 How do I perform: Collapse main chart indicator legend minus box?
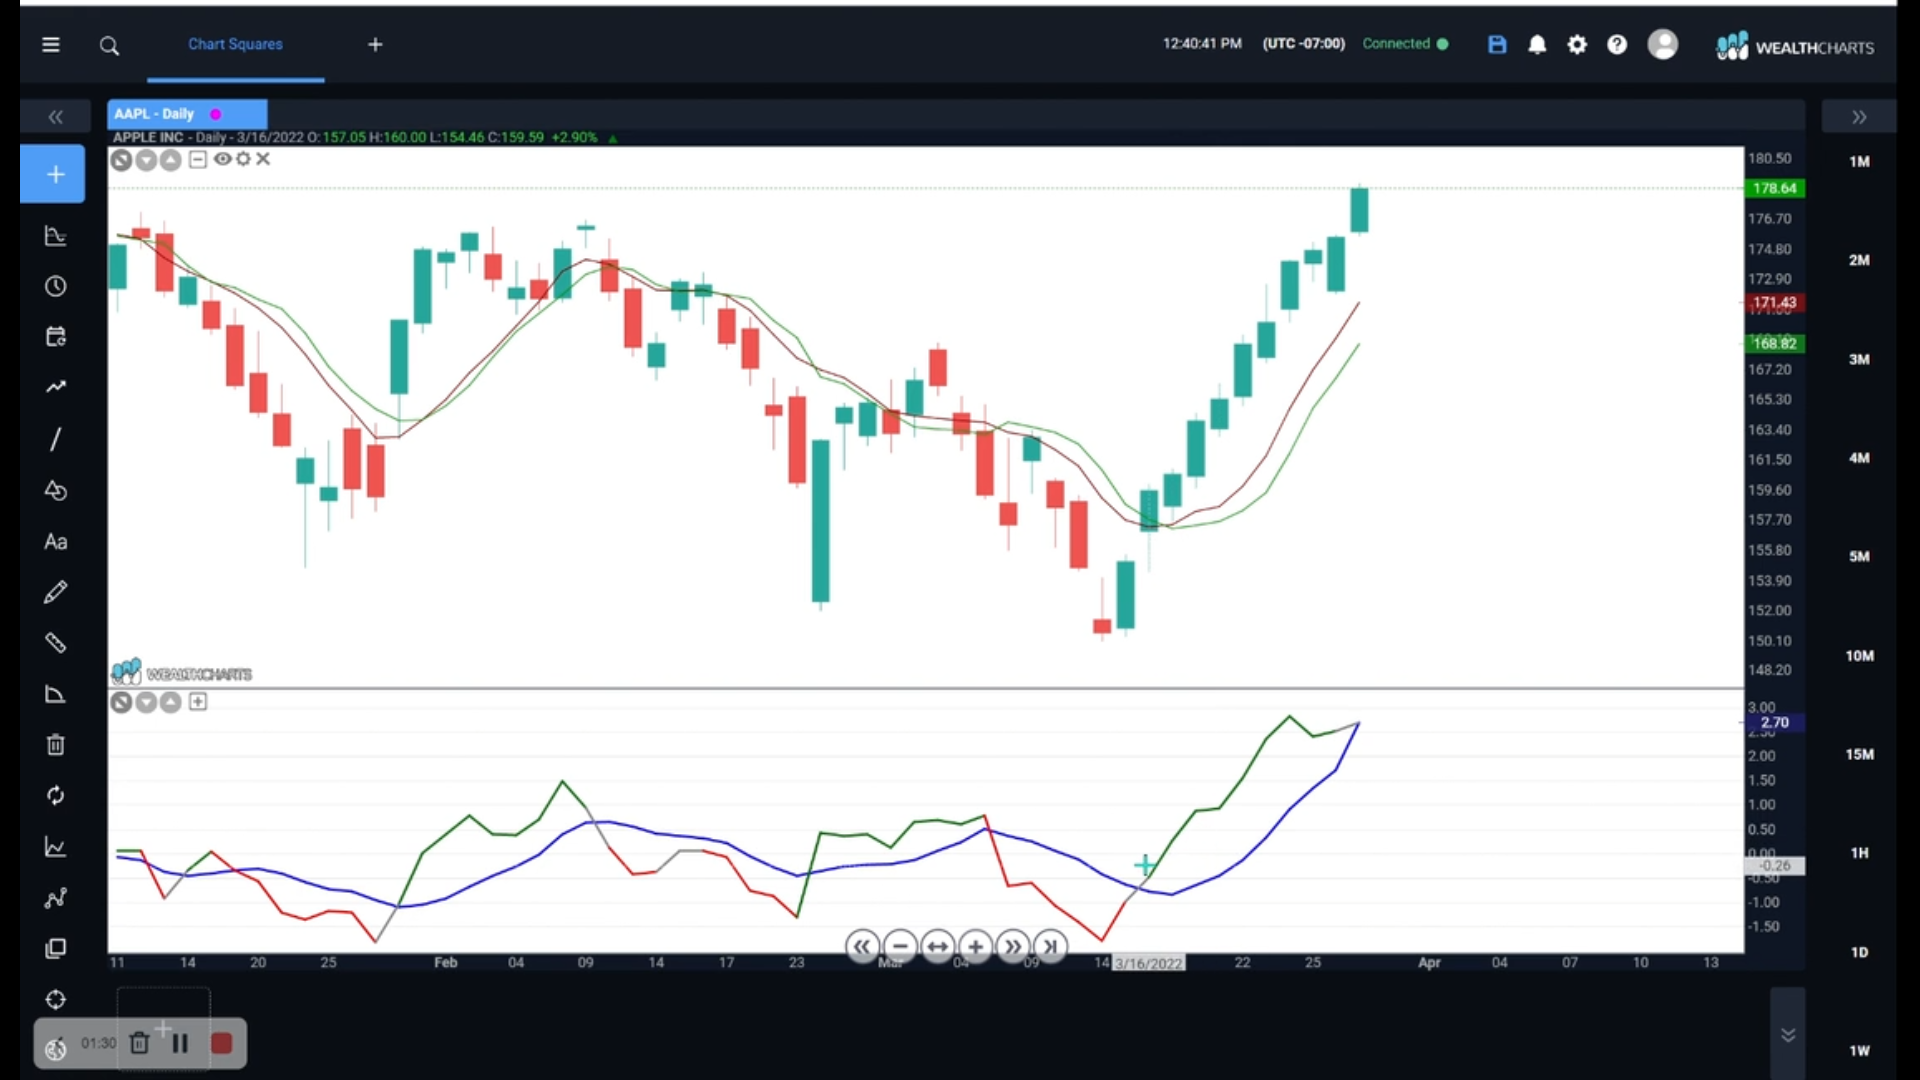(x=198, y=159)
